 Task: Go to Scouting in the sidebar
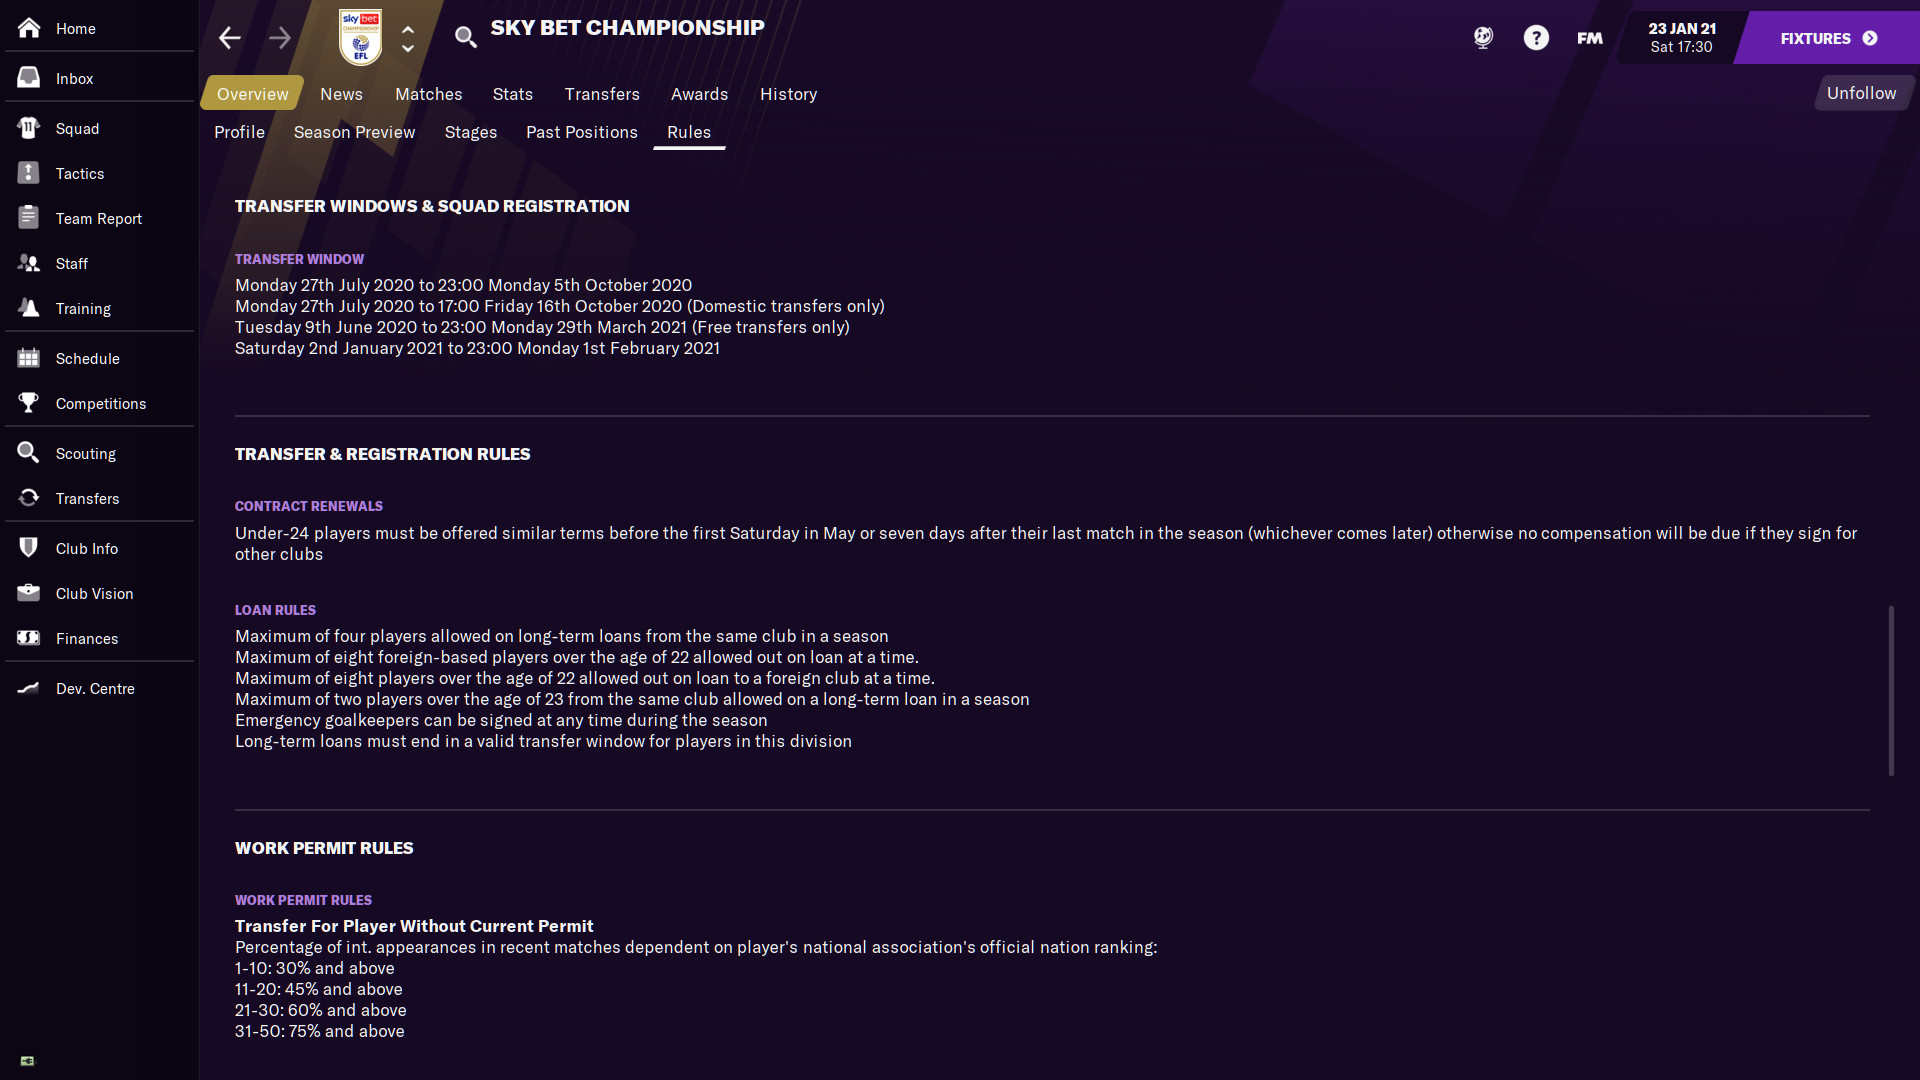click(85, 454)
